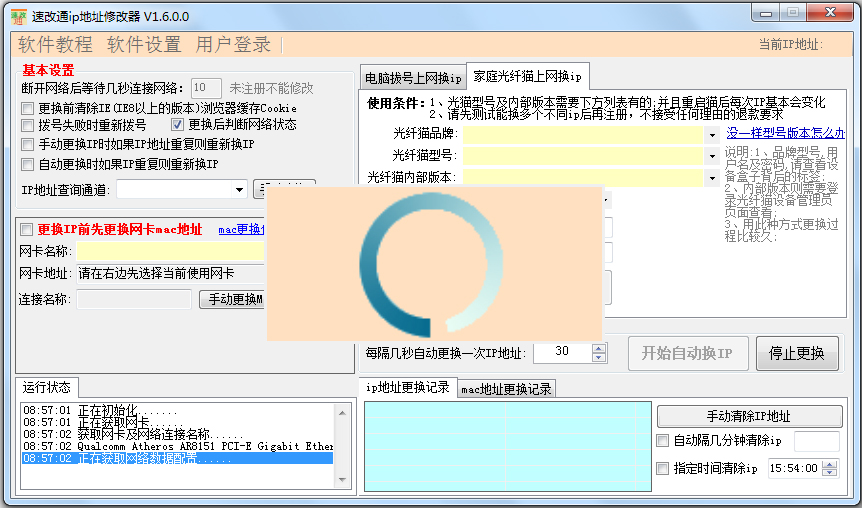Click the 15:54:00 time field
862x508 pixels.
(x=794, y=468)
